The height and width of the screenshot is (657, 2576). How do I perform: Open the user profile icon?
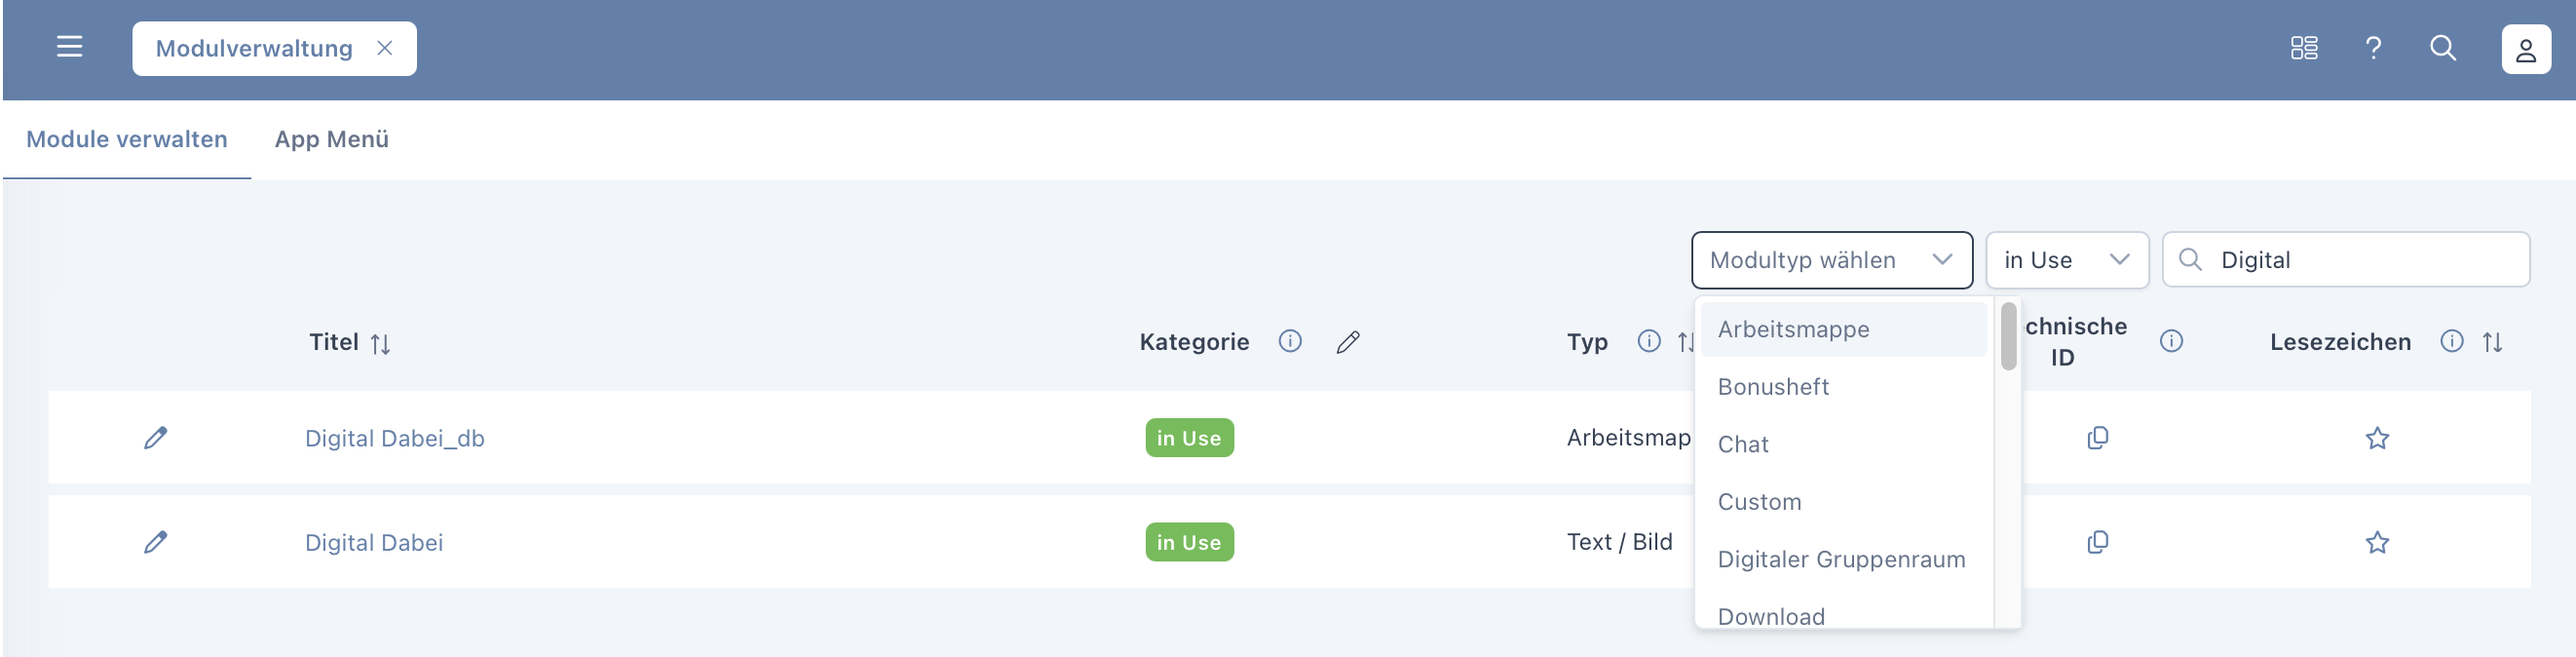point(2525,49)
